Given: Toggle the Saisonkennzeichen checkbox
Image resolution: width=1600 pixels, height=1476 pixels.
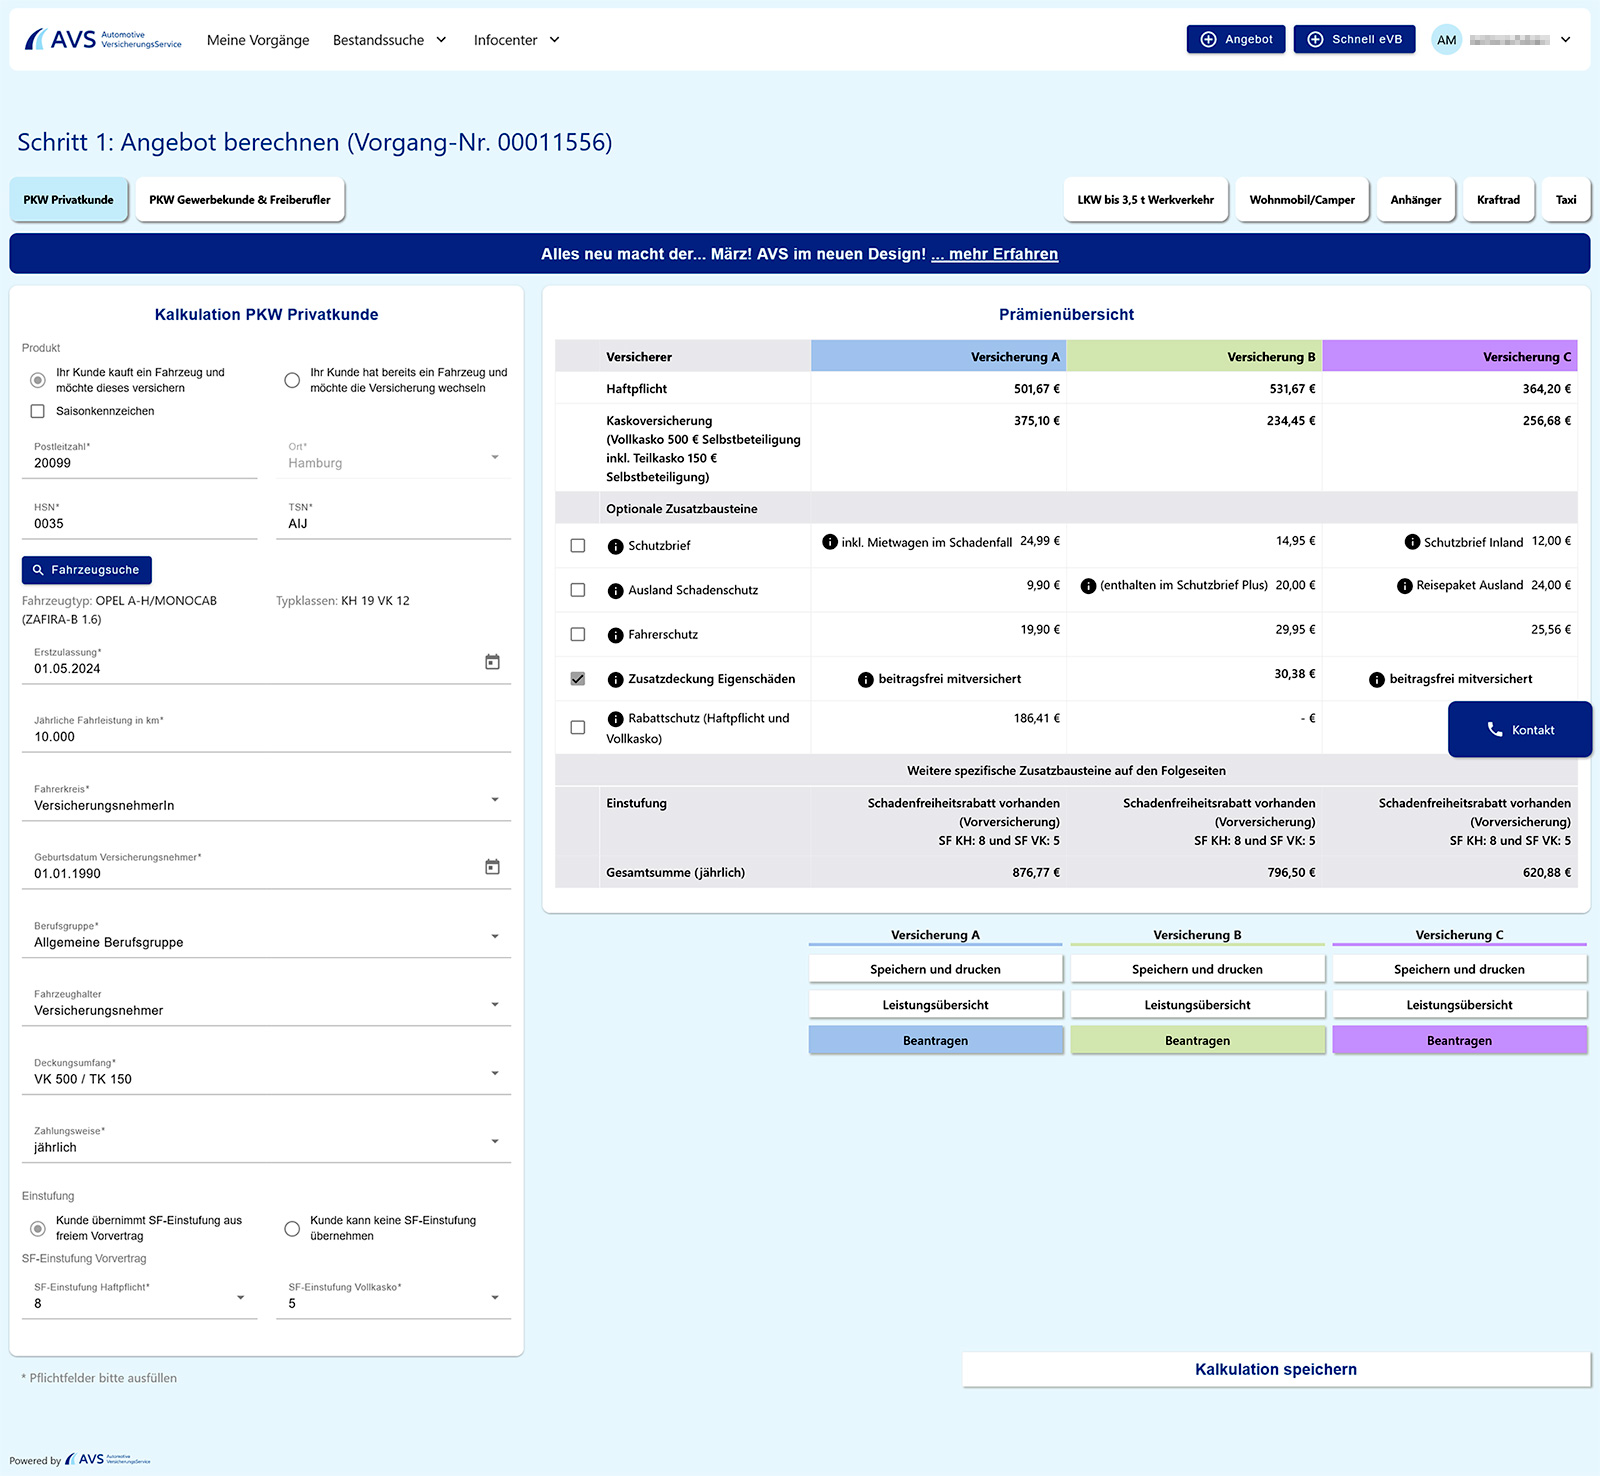Looking at the screenshot, I should pos(38,411).
